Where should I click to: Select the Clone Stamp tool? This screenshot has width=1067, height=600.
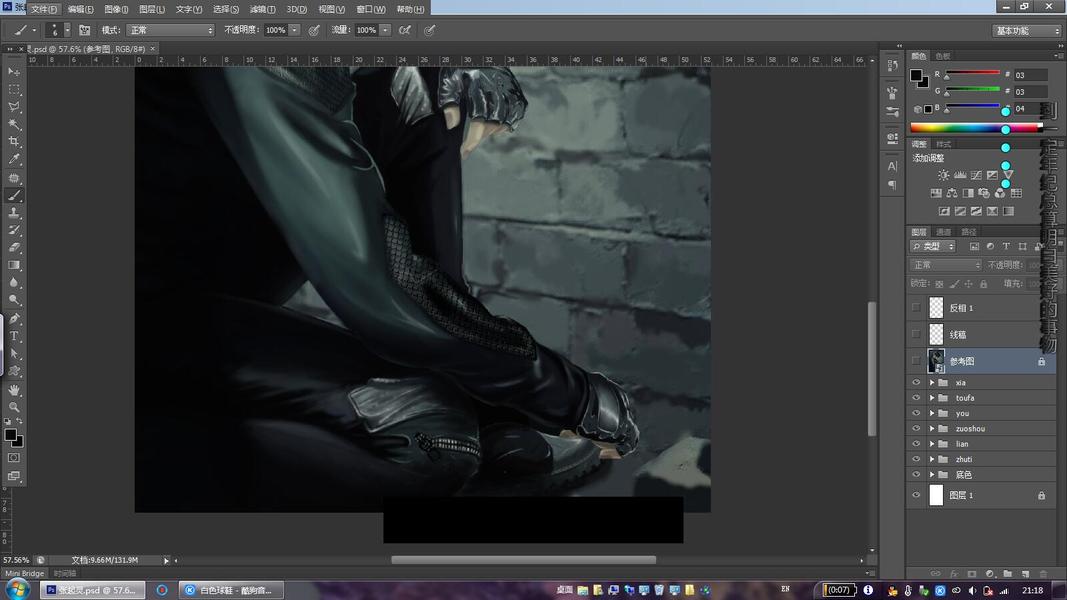click(x=14, y=213)
